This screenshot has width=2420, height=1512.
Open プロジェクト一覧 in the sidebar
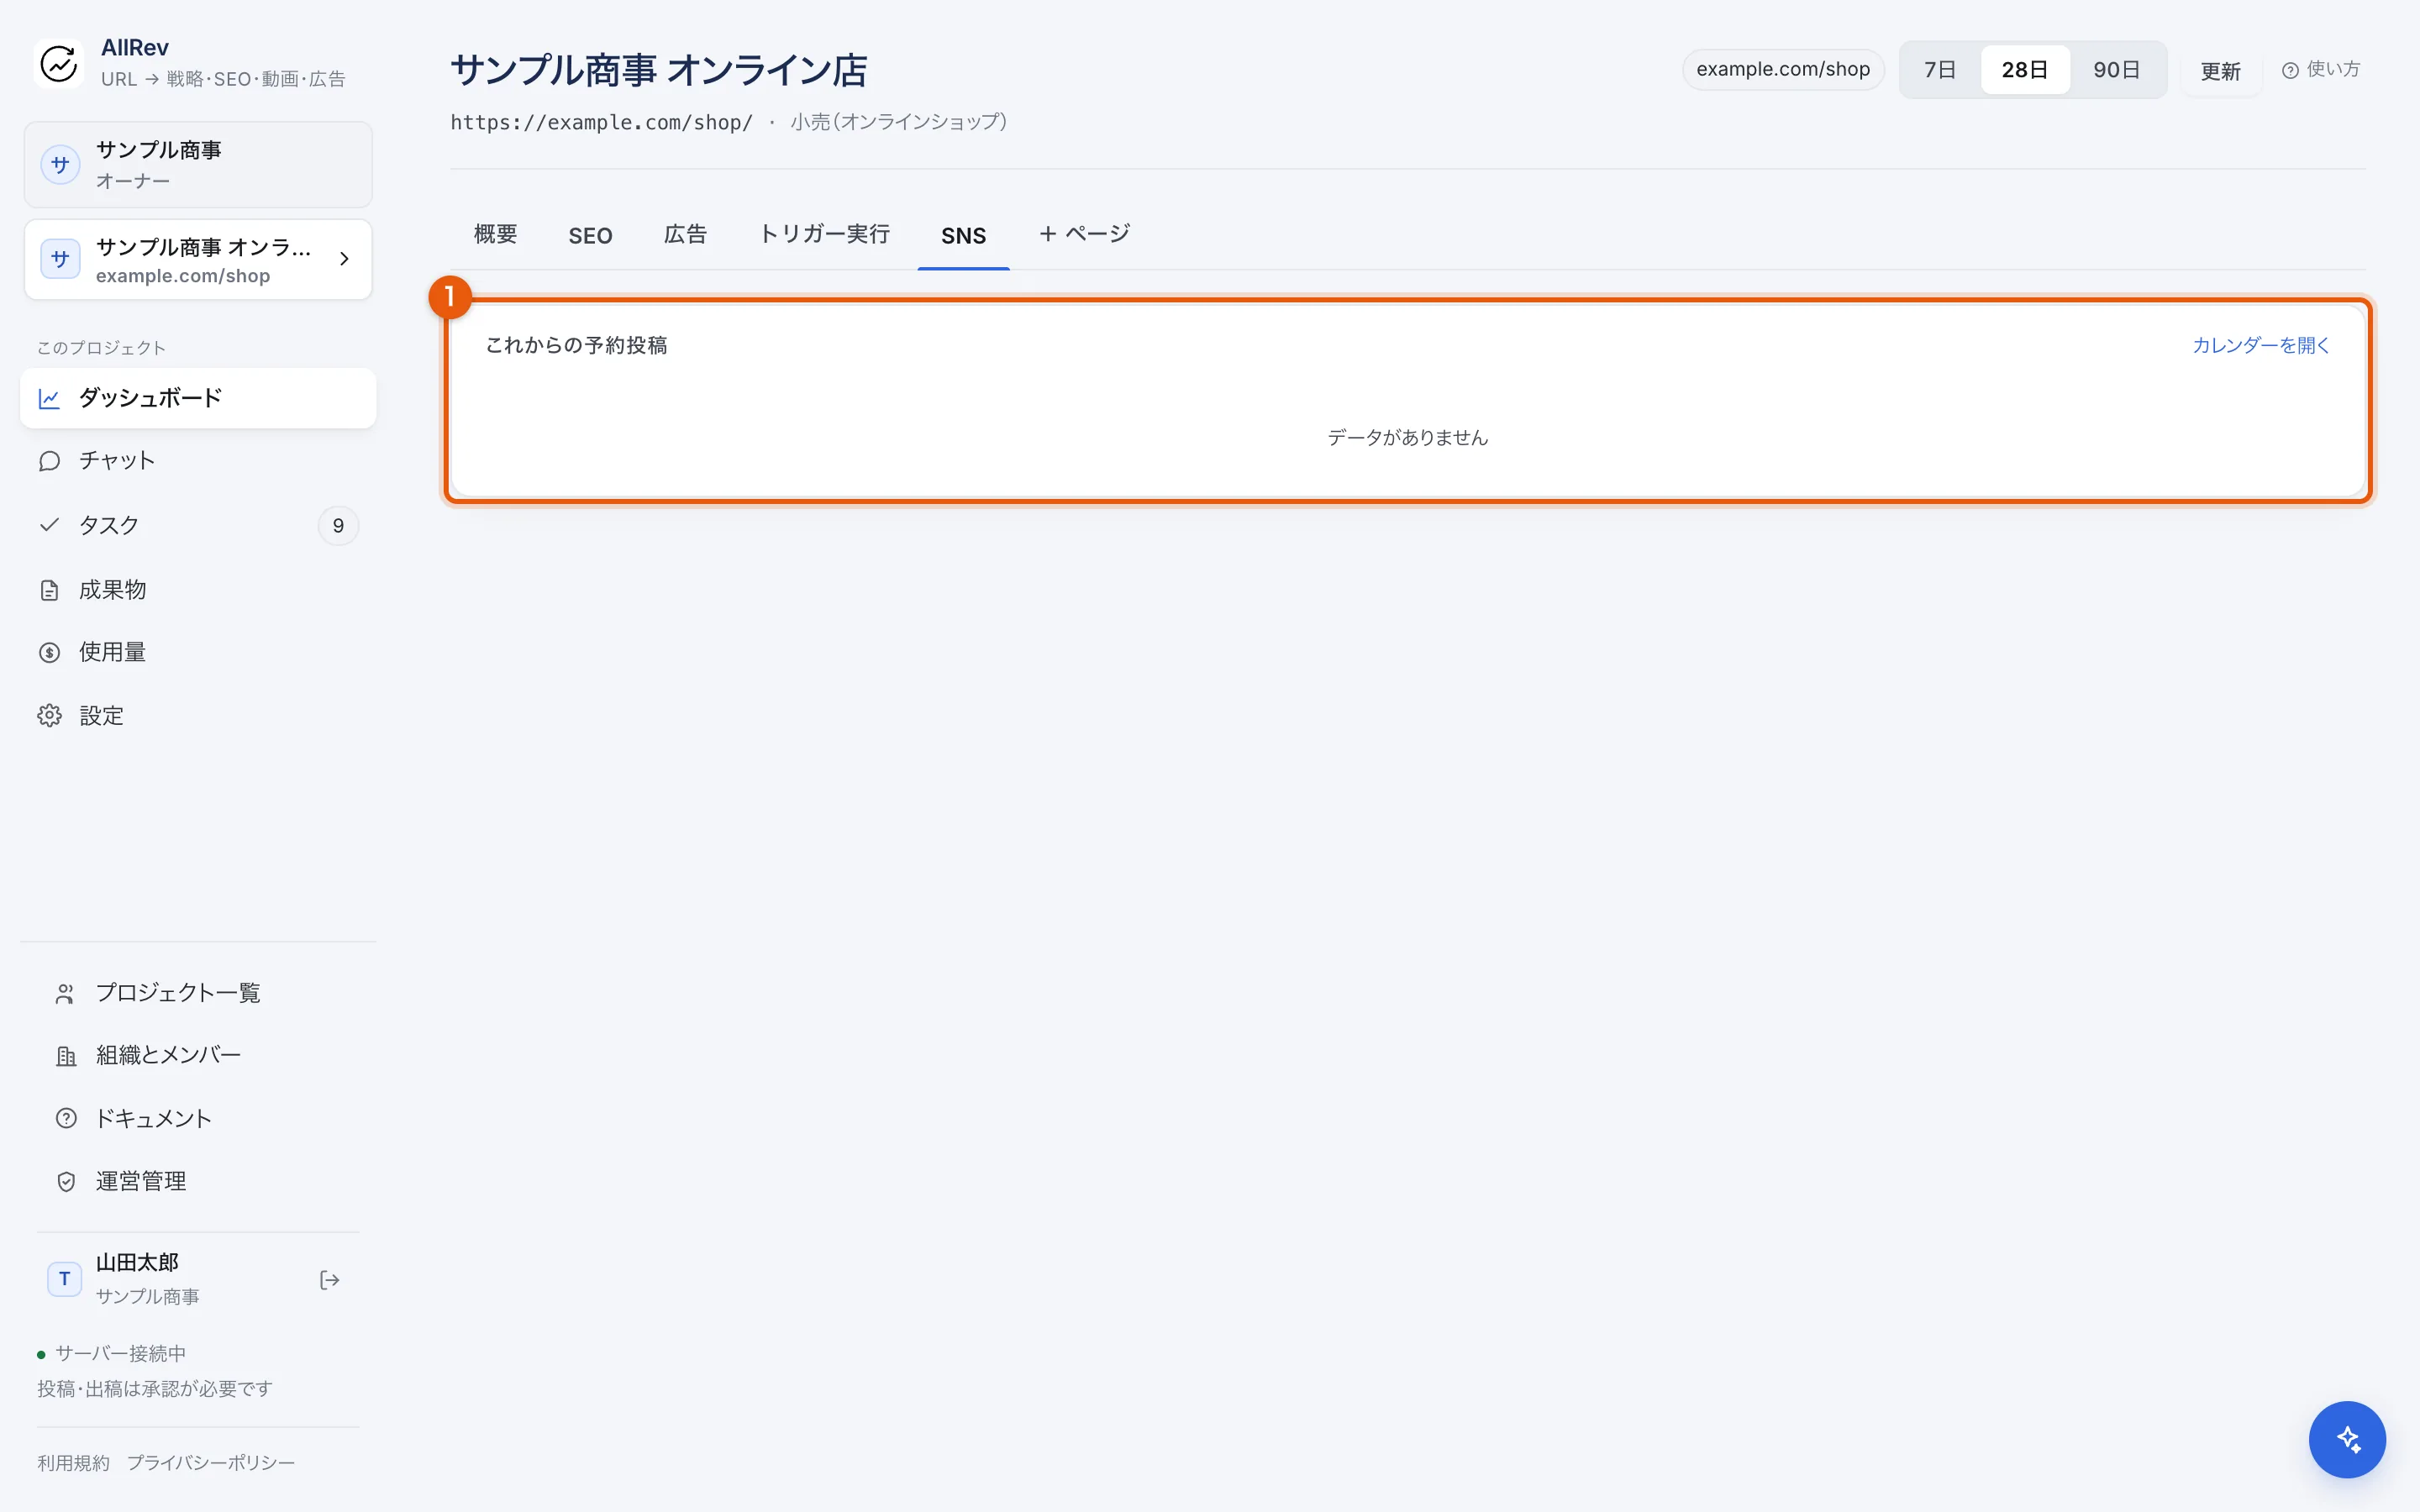point(198,993)
